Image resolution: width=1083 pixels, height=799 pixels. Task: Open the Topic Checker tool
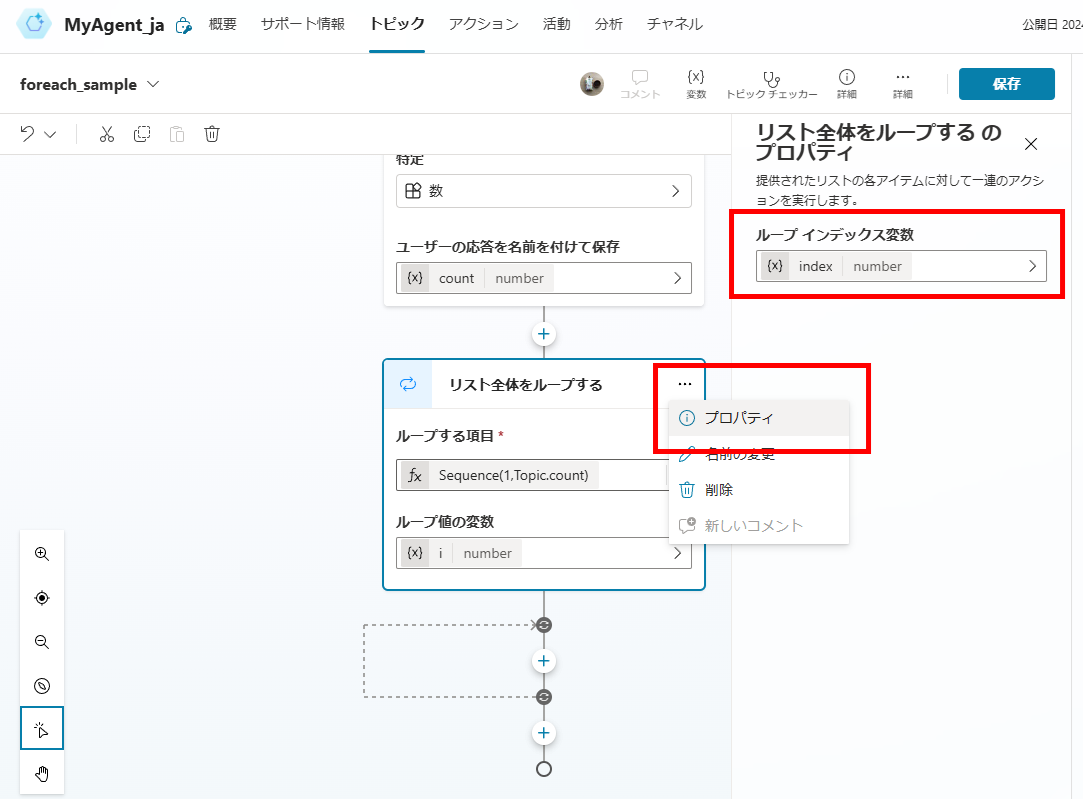[x=771, y=84]
